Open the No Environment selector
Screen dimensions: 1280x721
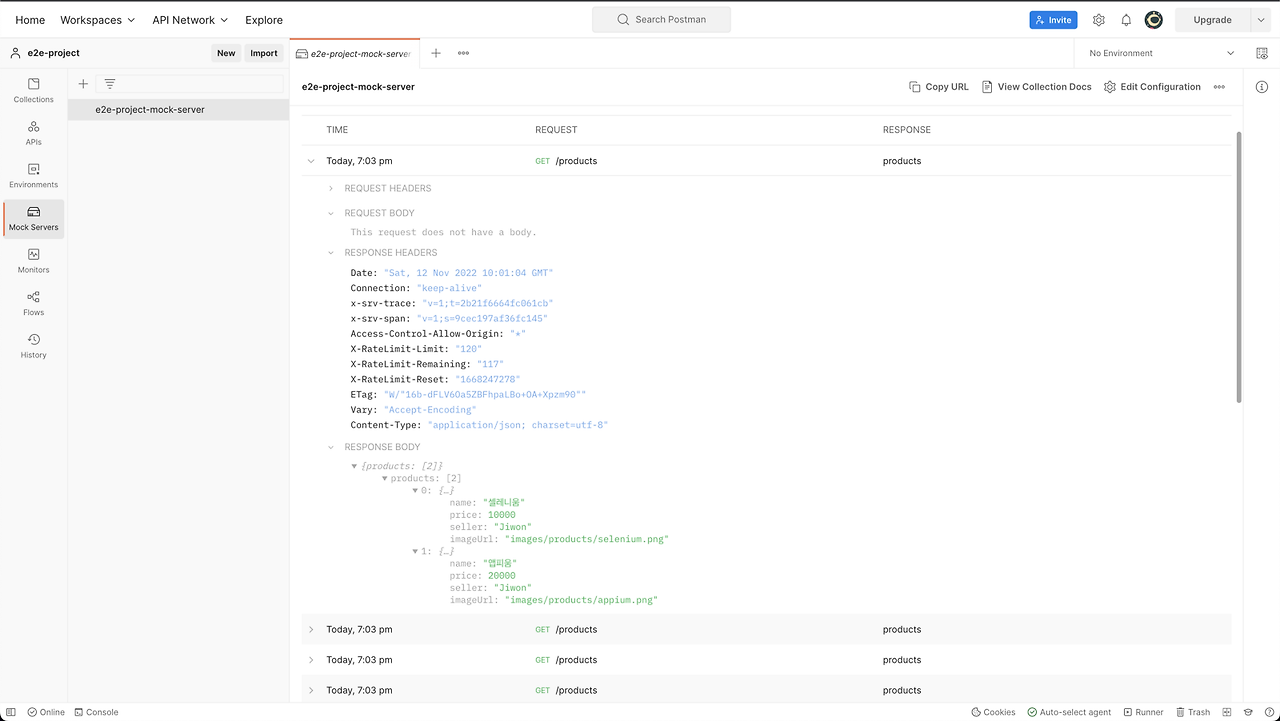click(1161, 53)
